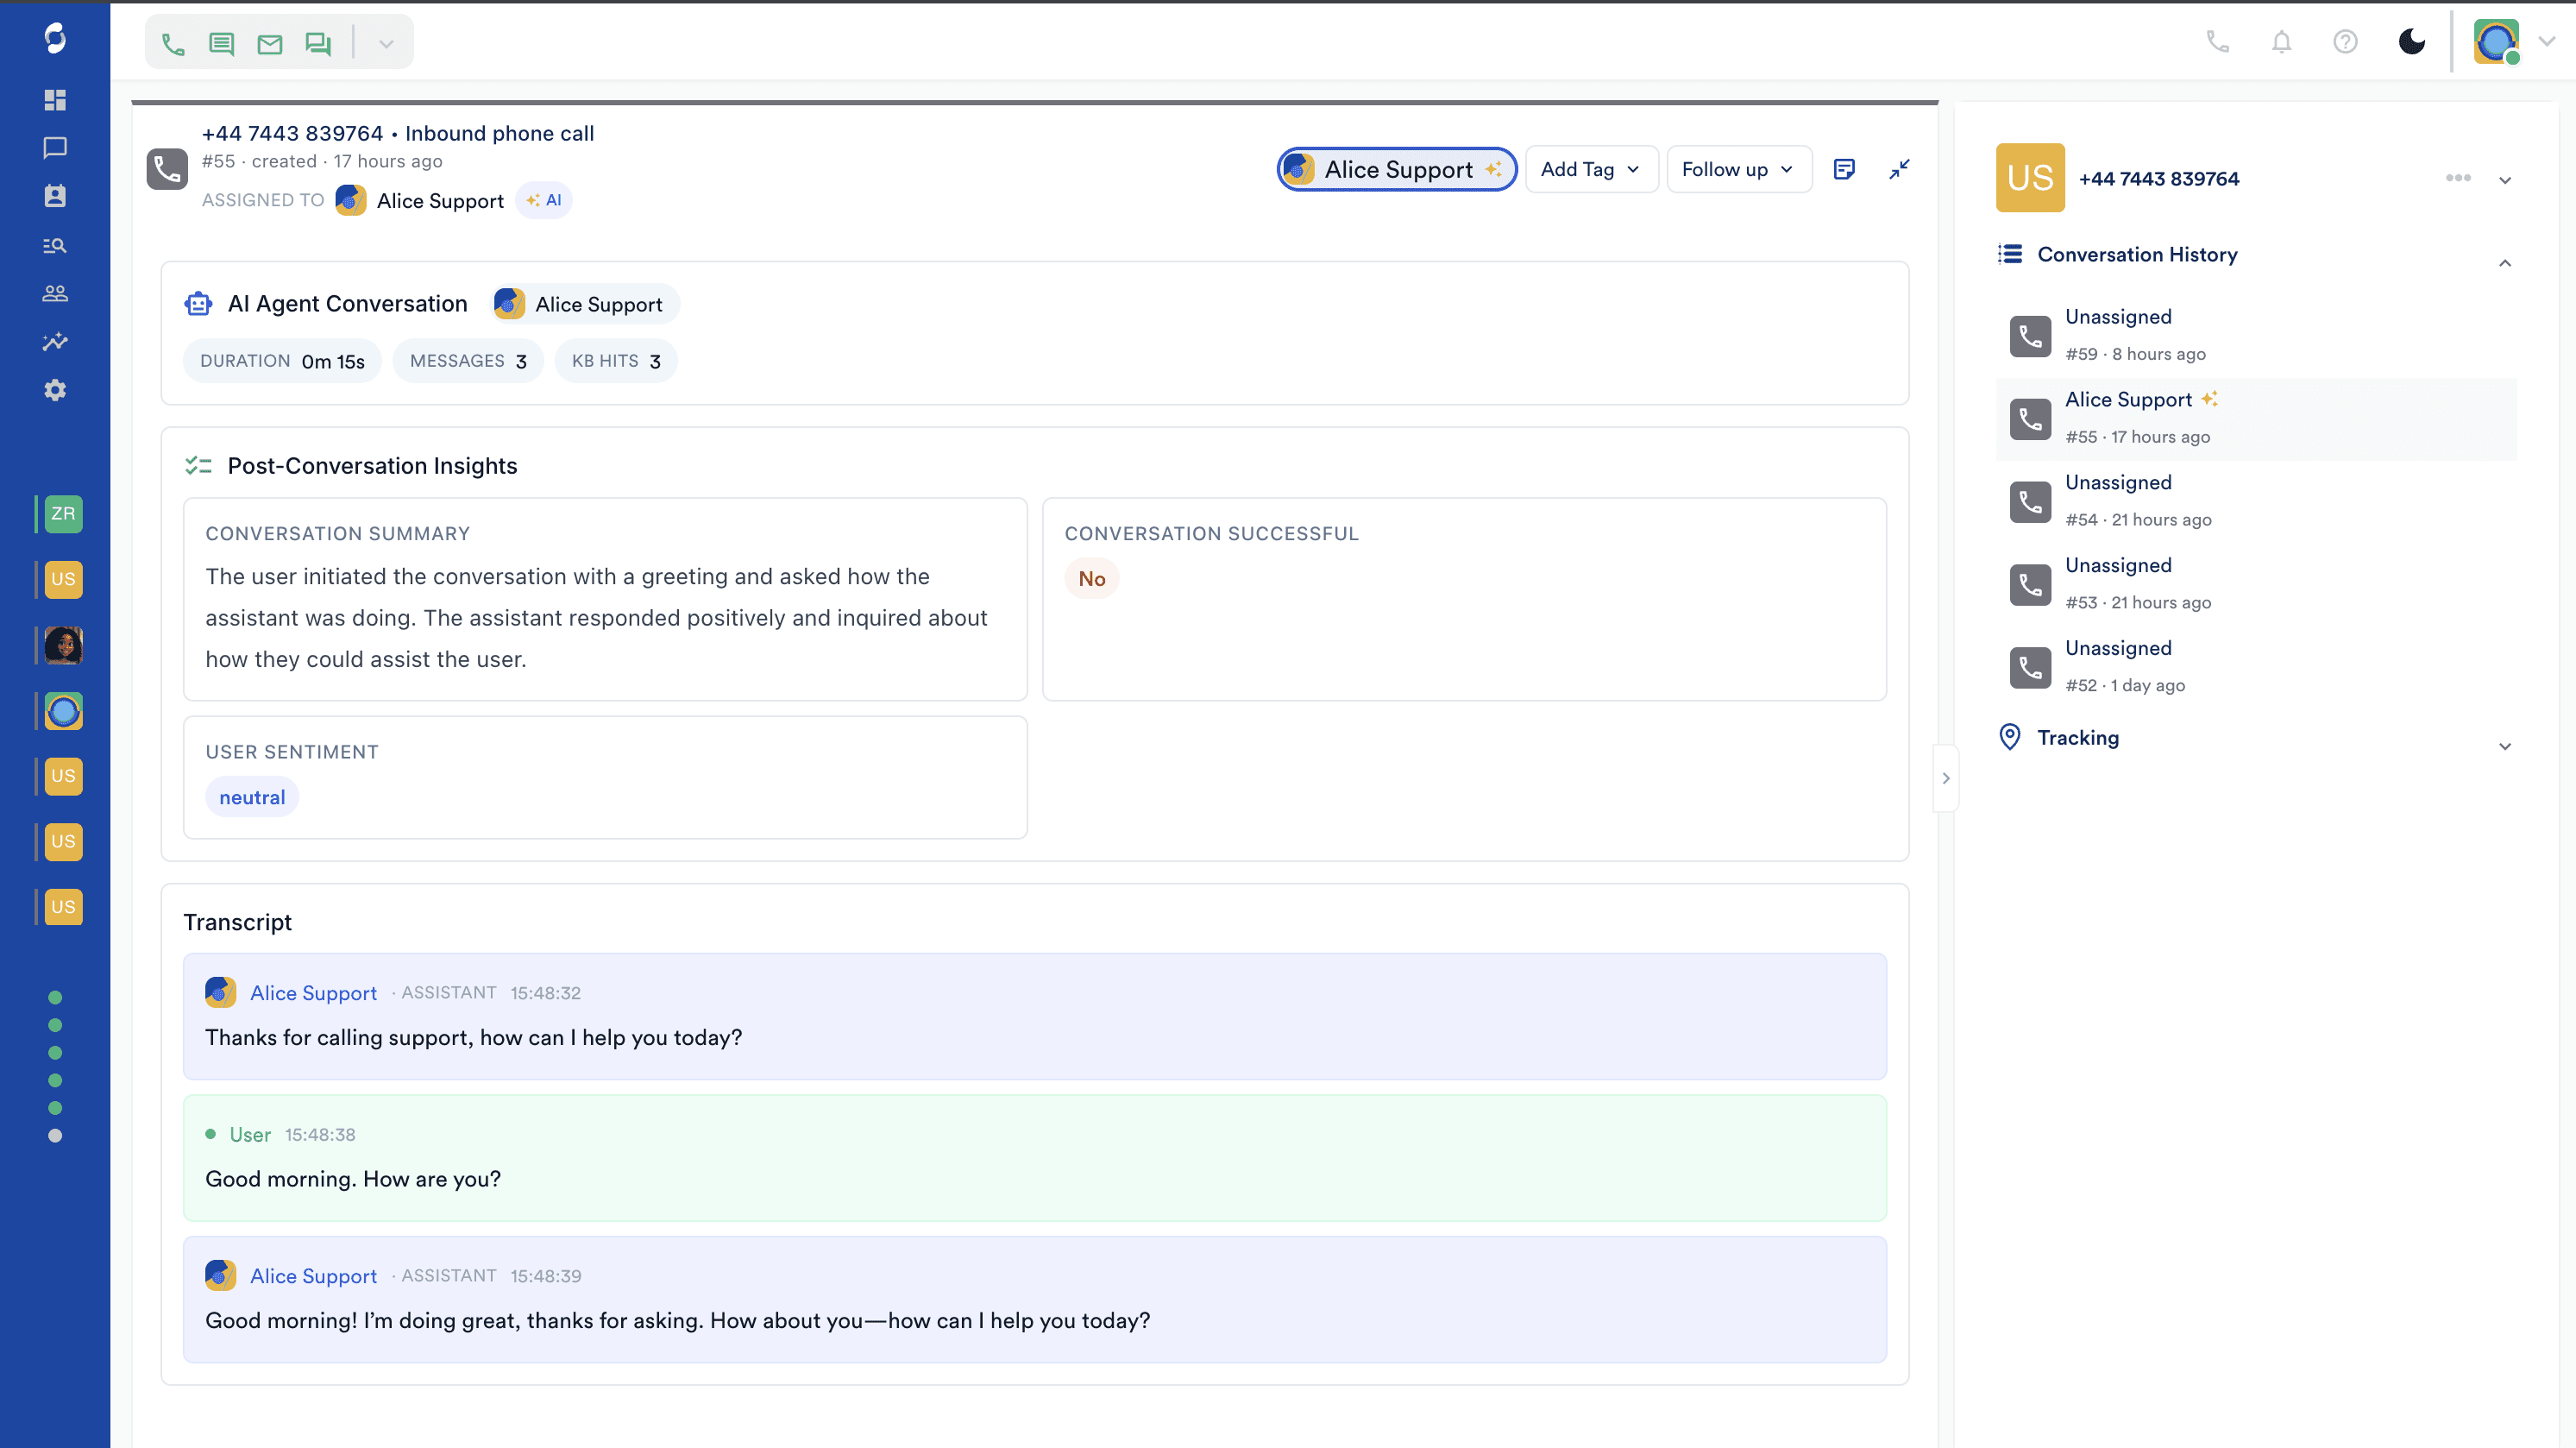Open the dashboard grid icon in sidebar

click(x=55, y=100)
